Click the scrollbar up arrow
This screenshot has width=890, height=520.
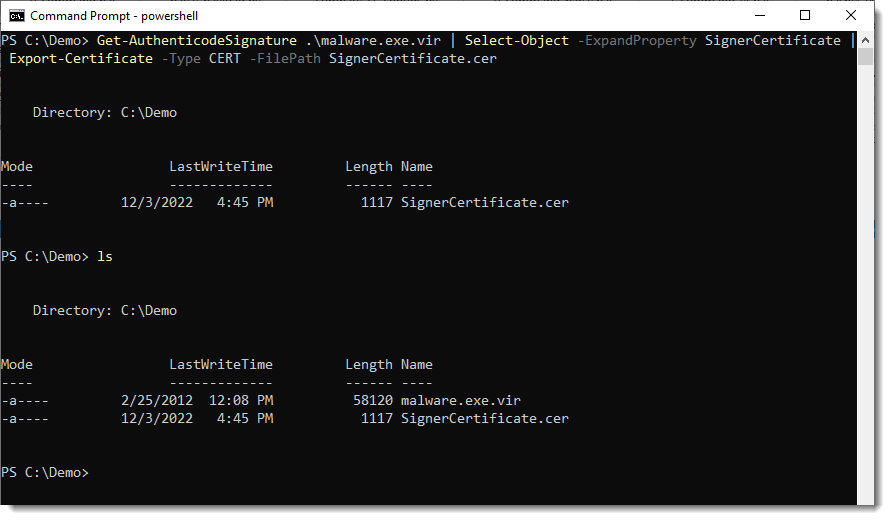click(866, 39)
